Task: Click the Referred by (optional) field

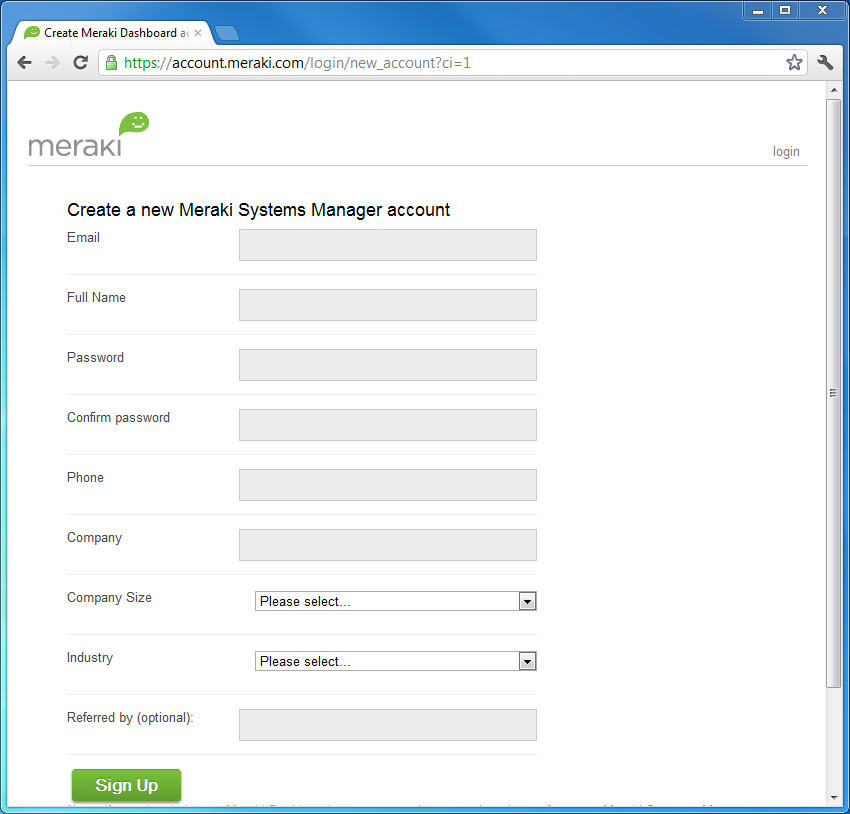Action: click(388, 725)
